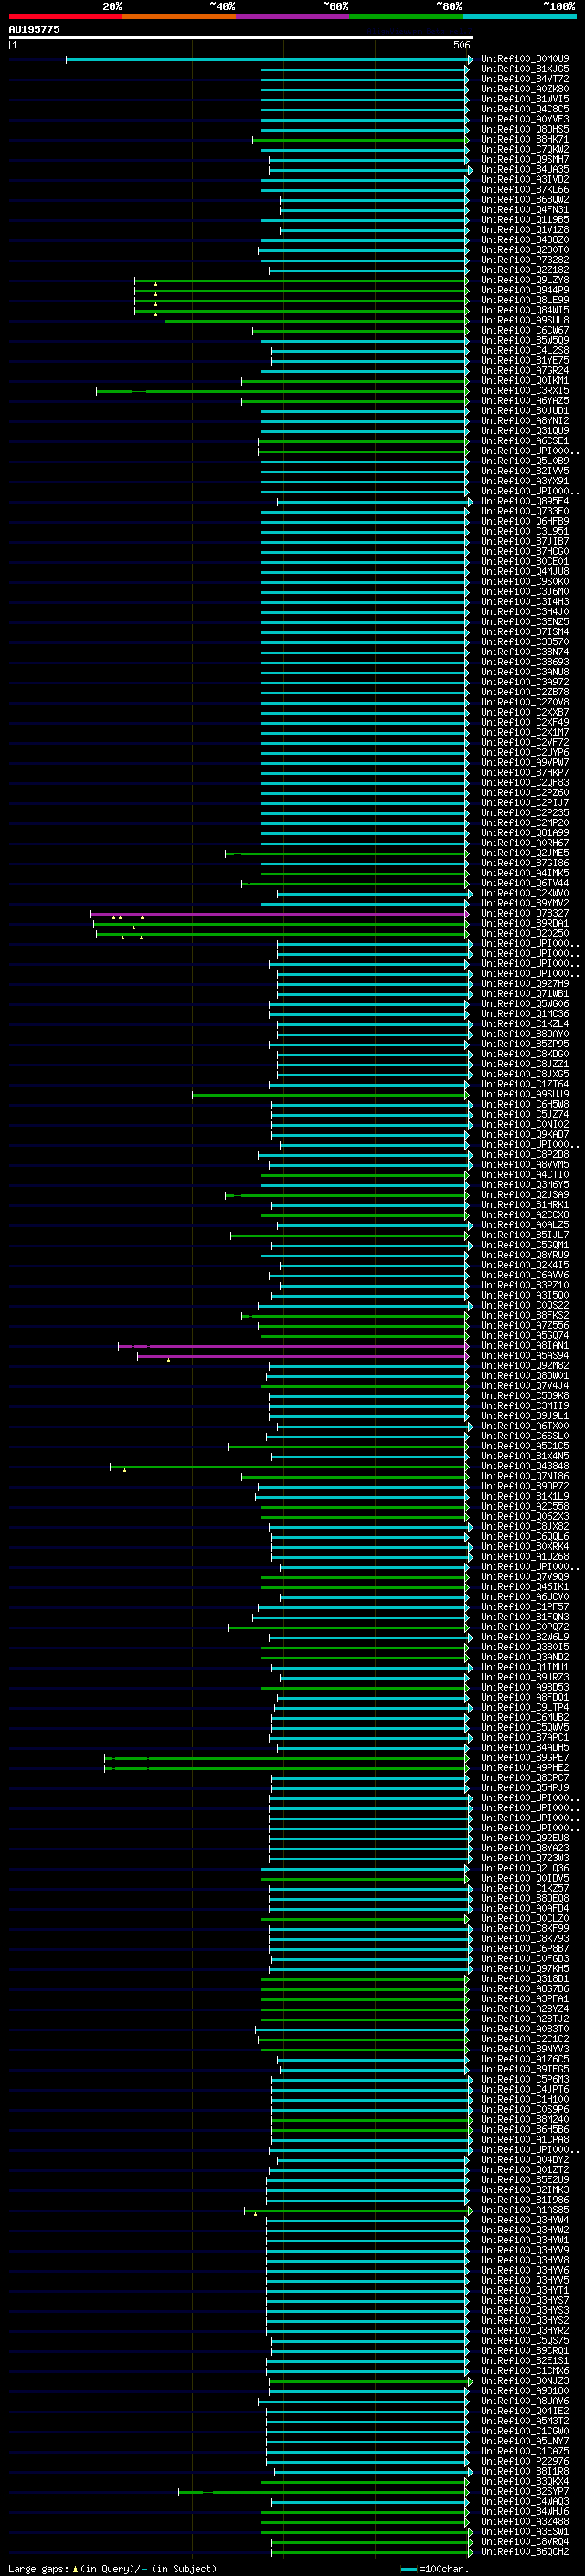Click the UniRef100_Q92M82 entry
This screenshot has width=585, height=2576.
pos(525,1366)
